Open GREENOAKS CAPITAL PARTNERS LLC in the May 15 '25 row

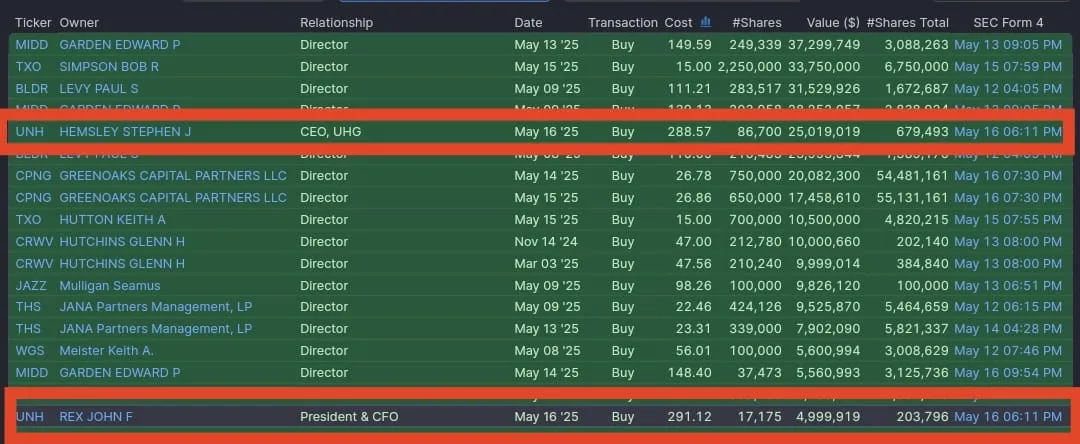pyautogui.click(x=173, y=198)
